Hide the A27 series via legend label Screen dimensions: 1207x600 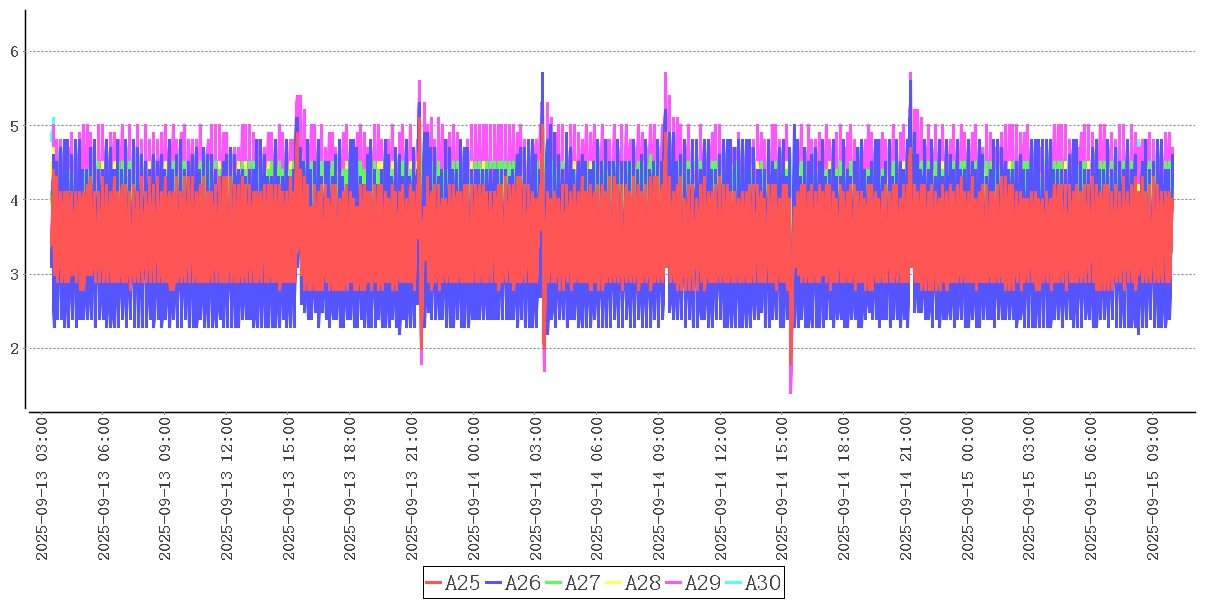(582, 583)
